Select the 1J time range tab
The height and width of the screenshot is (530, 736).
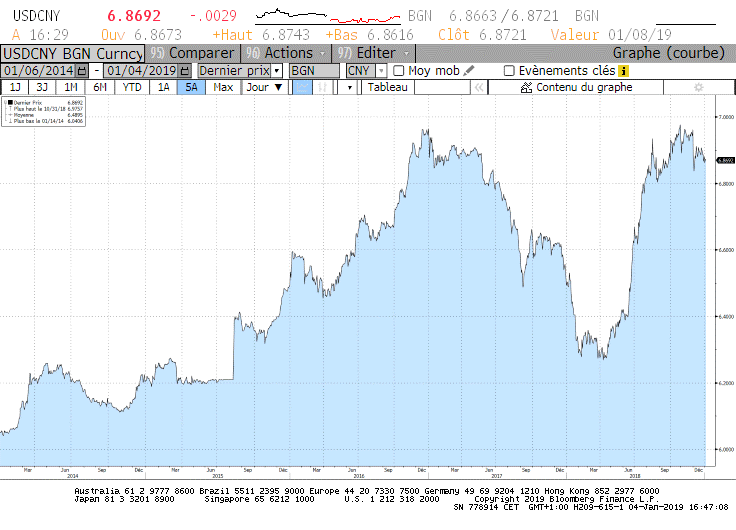coord(15,87)
